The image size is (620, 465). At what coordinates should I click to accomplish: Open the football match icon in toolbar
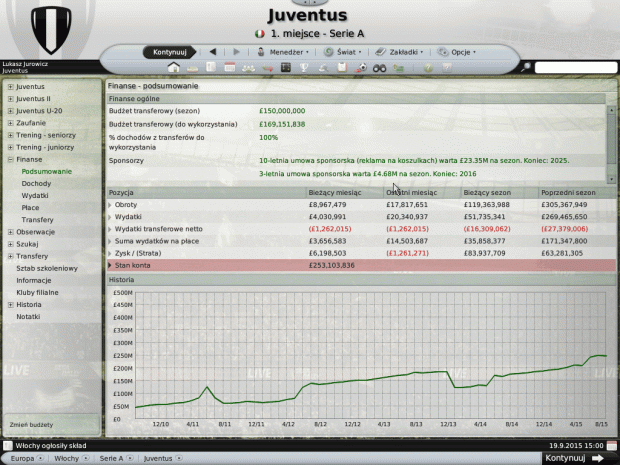point(361,68)
